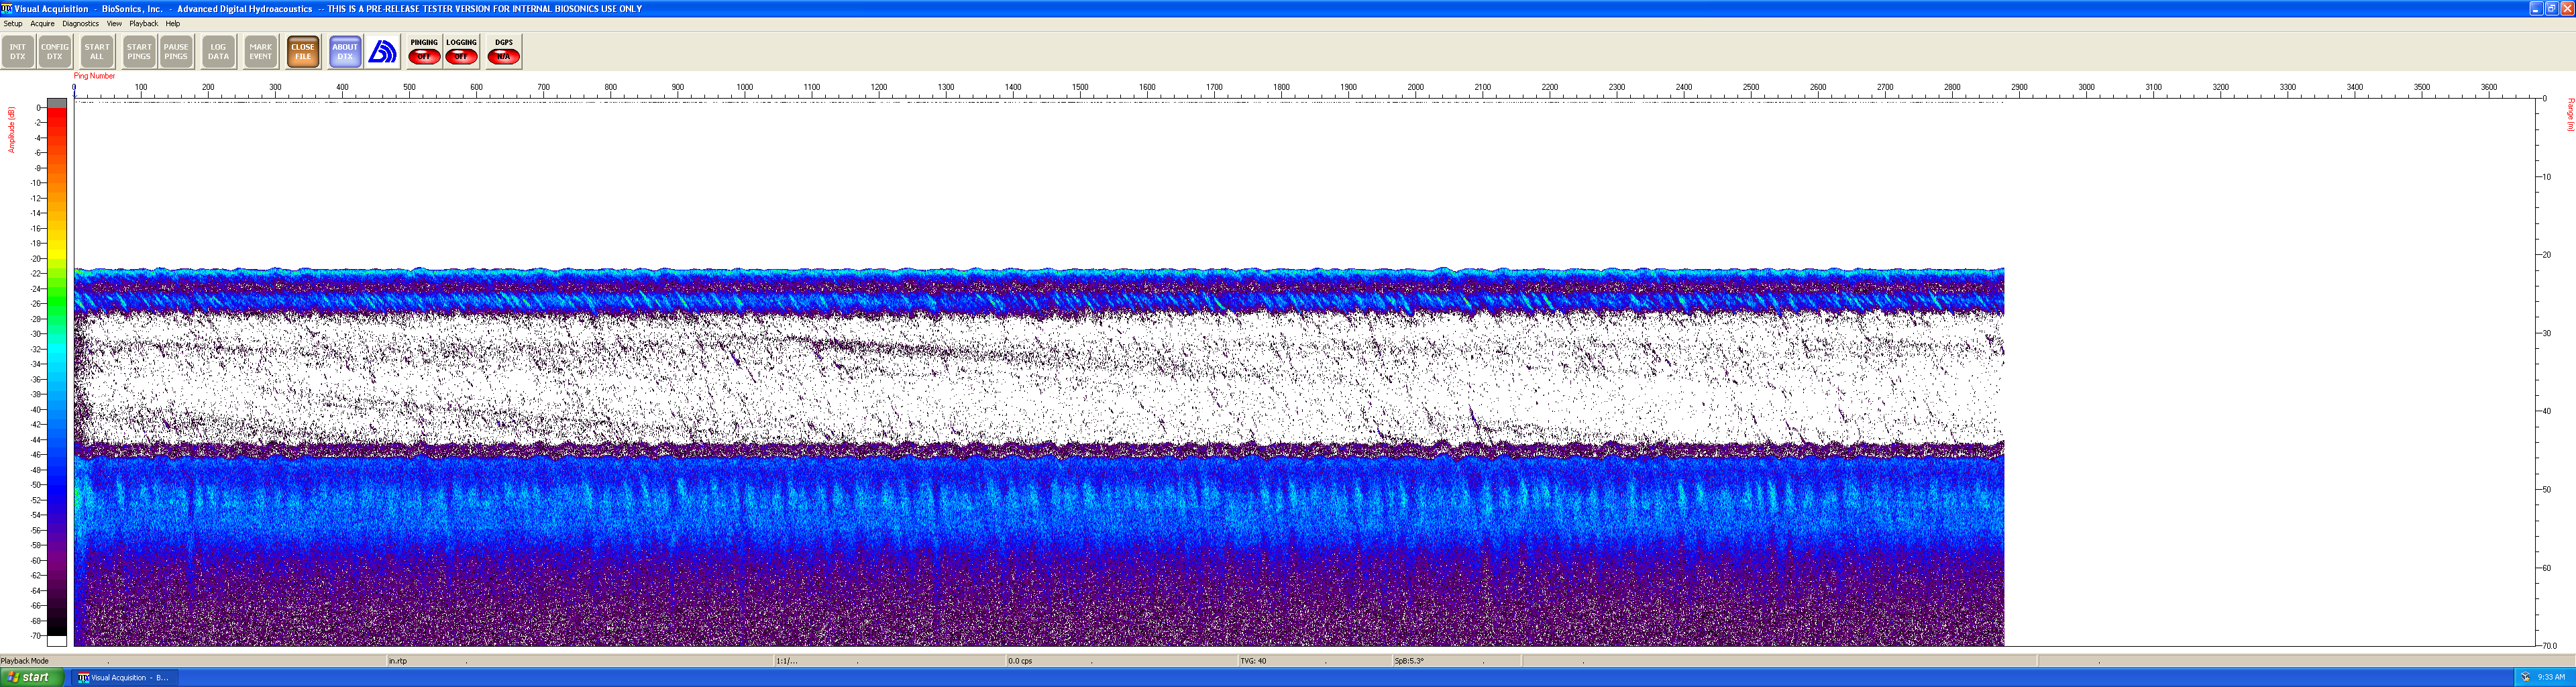Viewport: 2576px width, 687px height.
Task: Click the 'TVG: 40' status bar entry
Action: pos(1253,661)
